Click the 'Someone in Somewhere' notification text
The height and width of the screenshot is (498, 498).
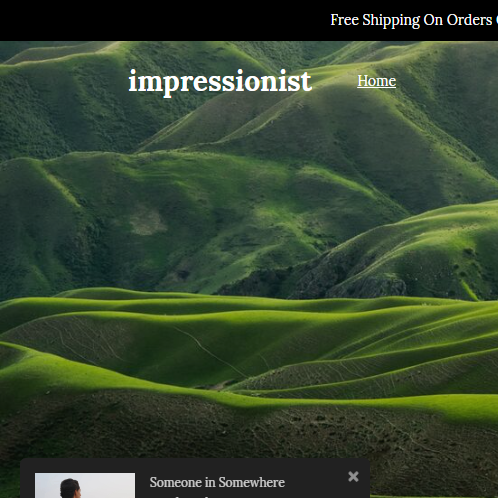point(217,482)
